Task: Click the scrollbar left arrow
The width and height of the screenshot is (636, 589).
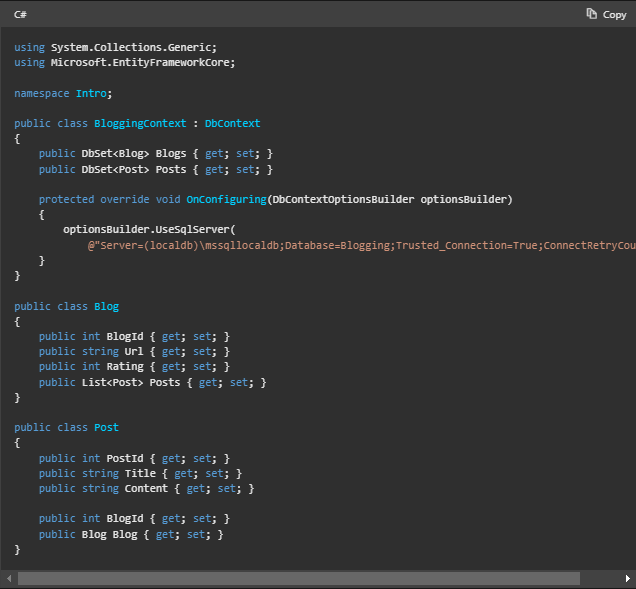Action: (8, 578)
